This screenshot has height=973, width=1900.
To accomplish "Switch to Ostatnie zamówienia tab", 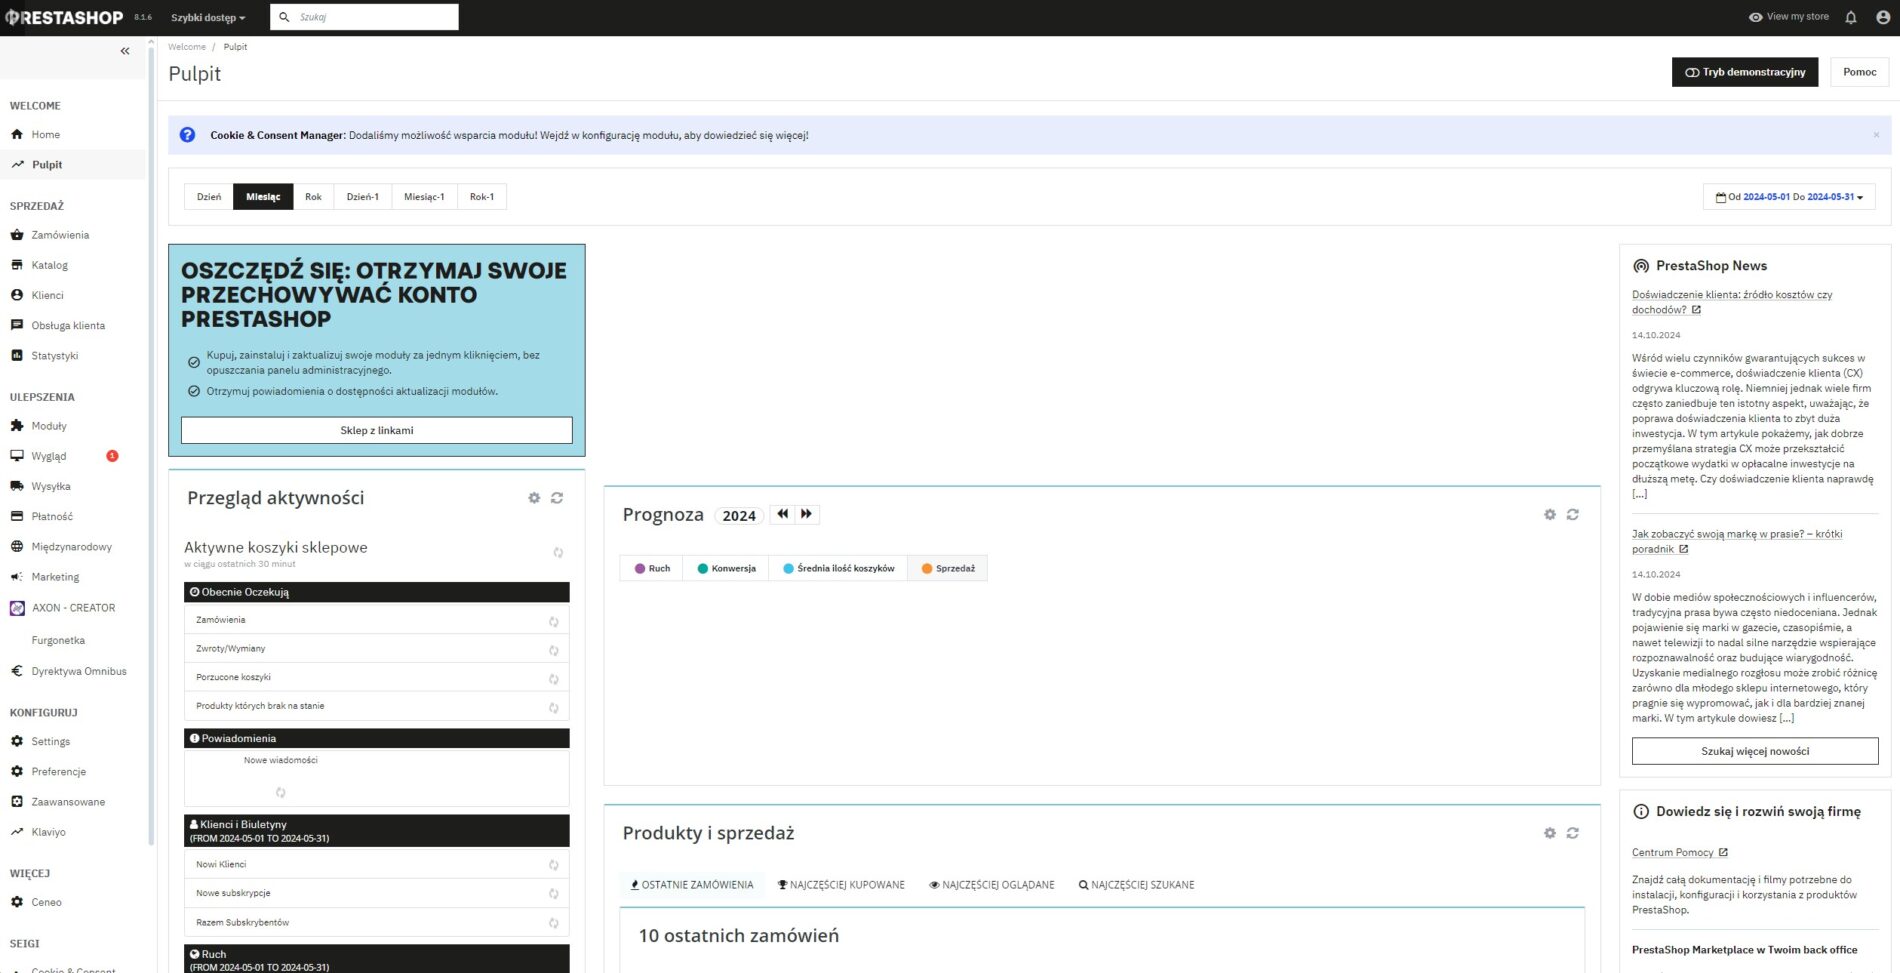I will pos(692,885).
